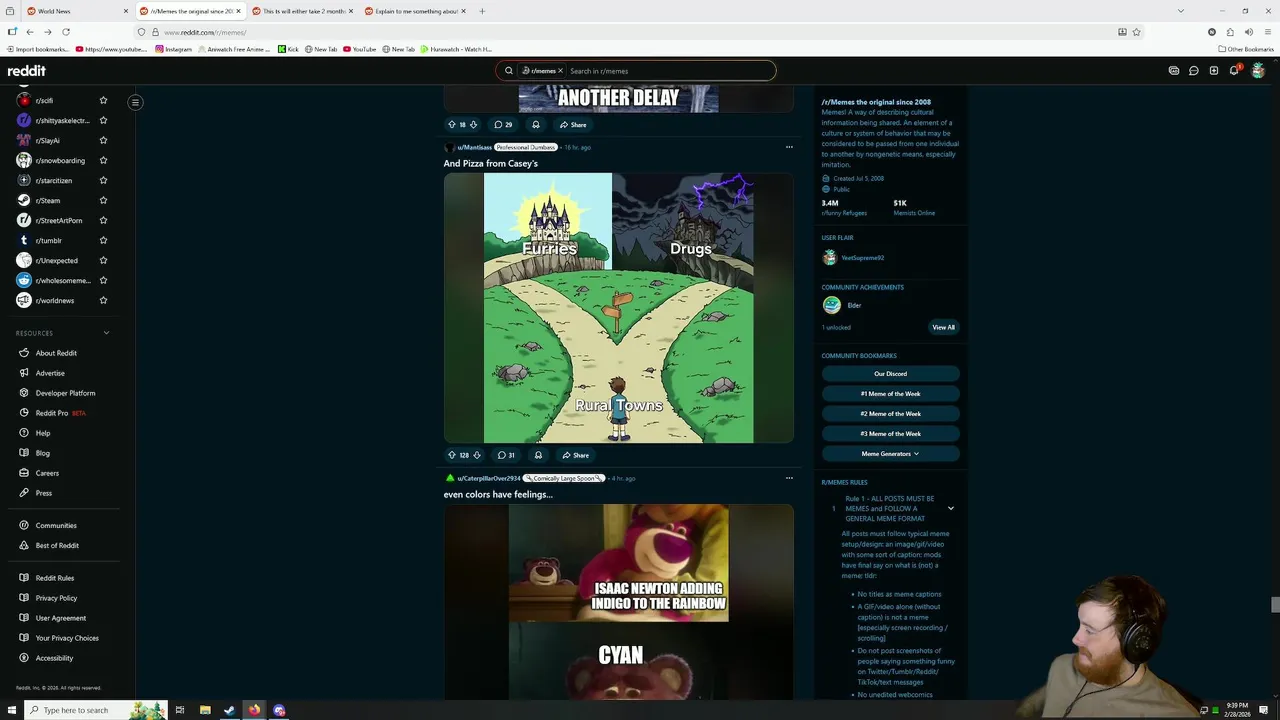Open overflow menu on u/Mantisaas post
The height and width of the screenshot is (720, 1280).
coord(789,147)
